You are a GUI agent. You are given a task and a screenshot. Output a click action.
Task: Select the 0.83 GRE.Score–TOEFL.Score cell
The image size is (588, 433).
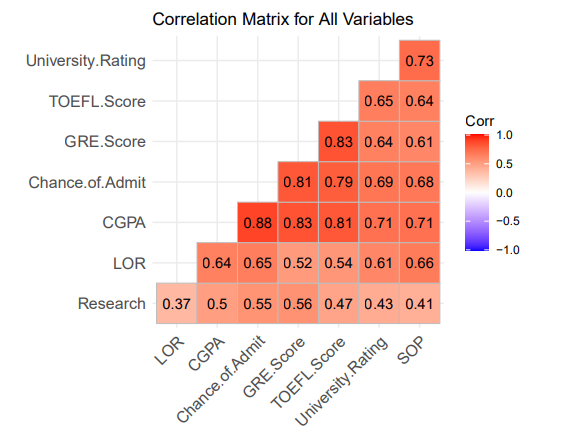(x=338, y=141)
